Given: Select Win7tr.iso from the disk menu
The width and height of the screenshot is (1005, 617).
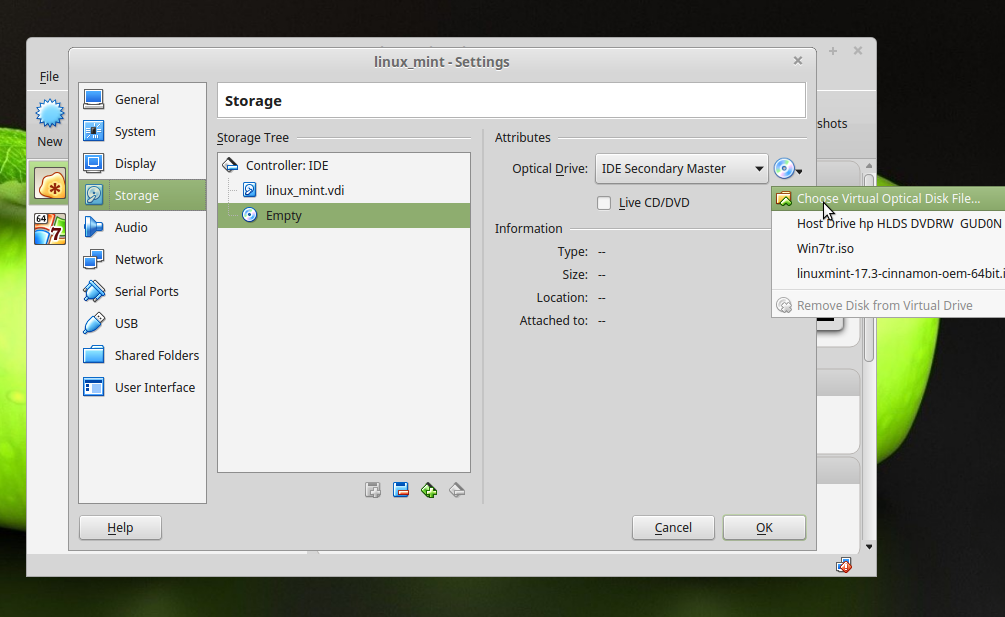Looking at the screenshot, I should (888, 249).
